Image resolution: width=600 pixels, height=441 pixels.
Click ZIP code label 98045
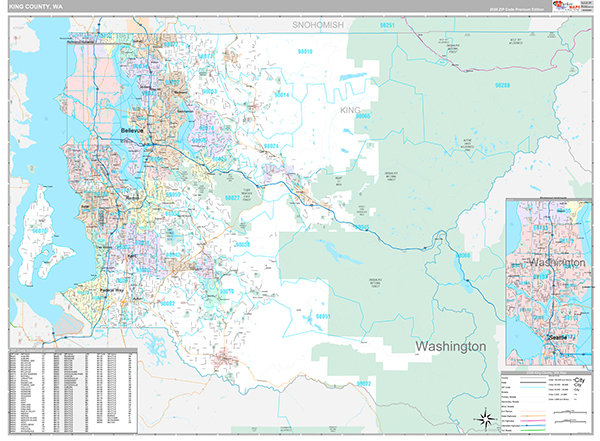pyautogui.click(x=362, y=227)
